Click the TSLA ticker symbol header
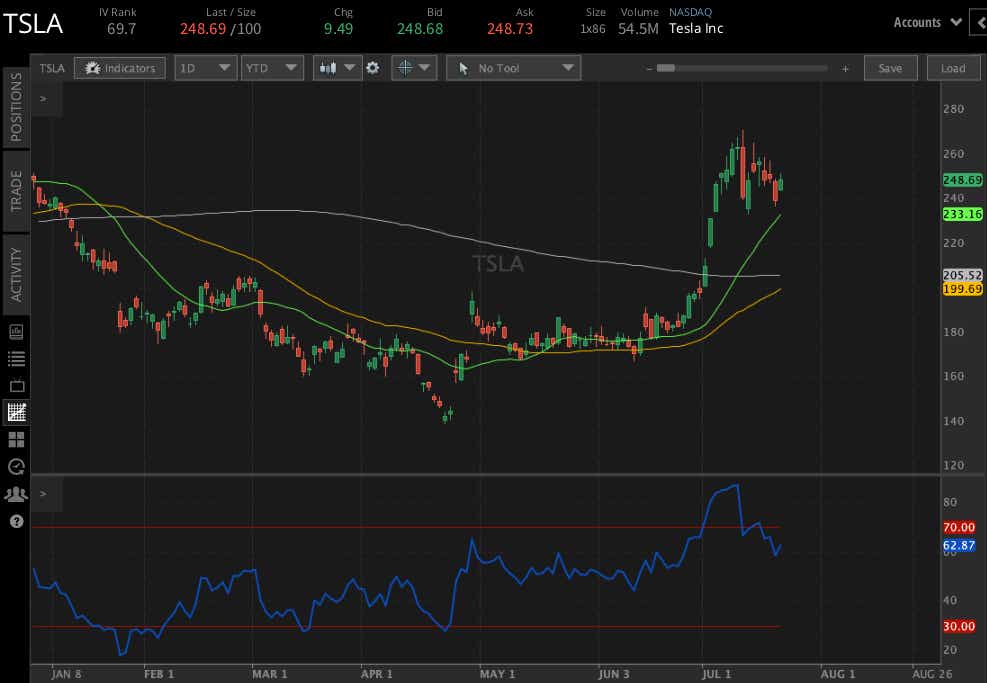 click(x=33, y=25)
